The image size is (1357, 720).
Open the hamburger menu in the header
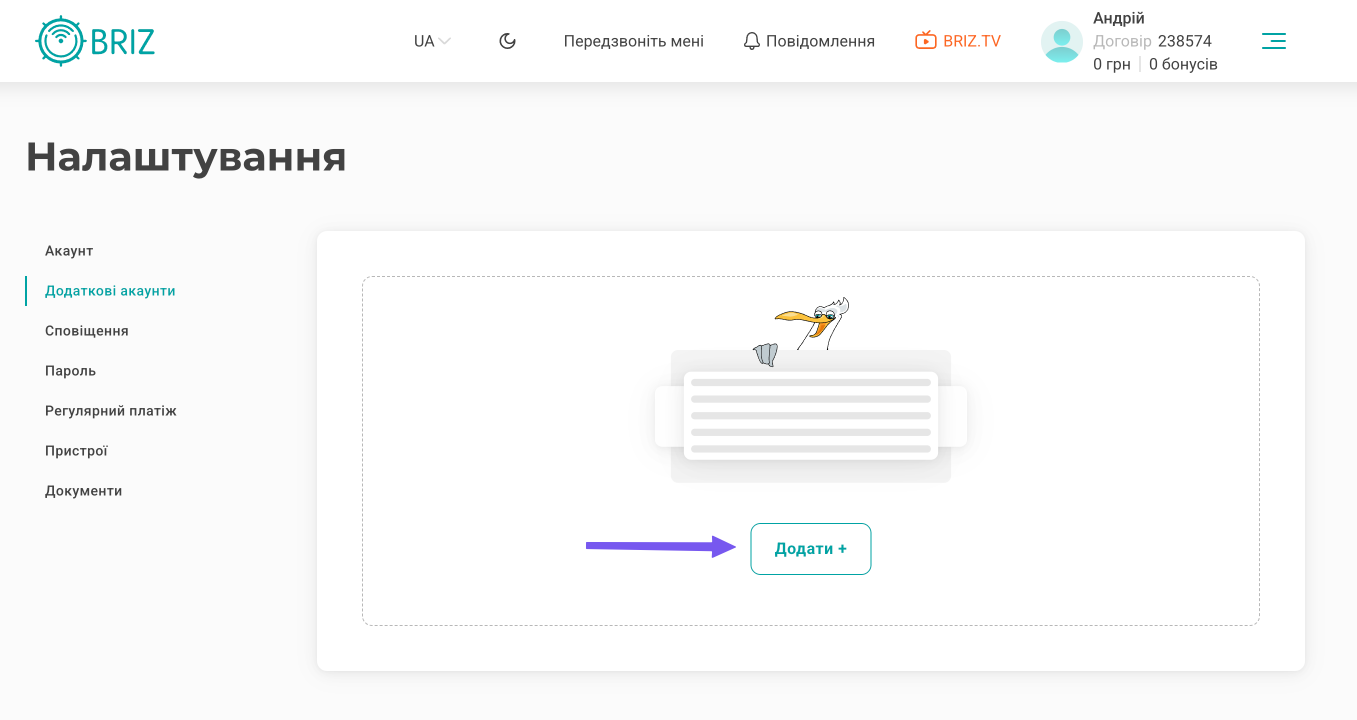pyautogui.click(x=1273, y=41)
